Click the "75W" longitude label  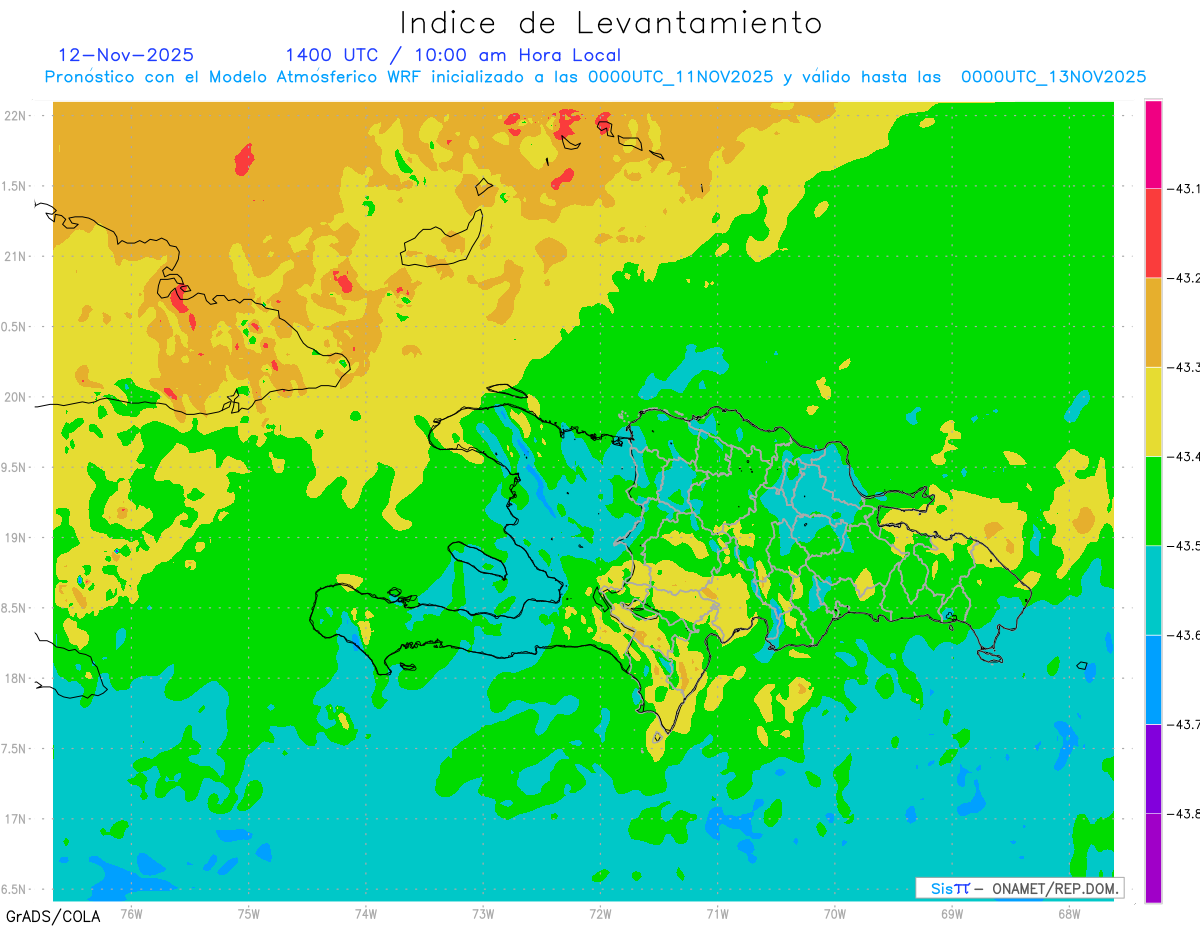[248, 913]
